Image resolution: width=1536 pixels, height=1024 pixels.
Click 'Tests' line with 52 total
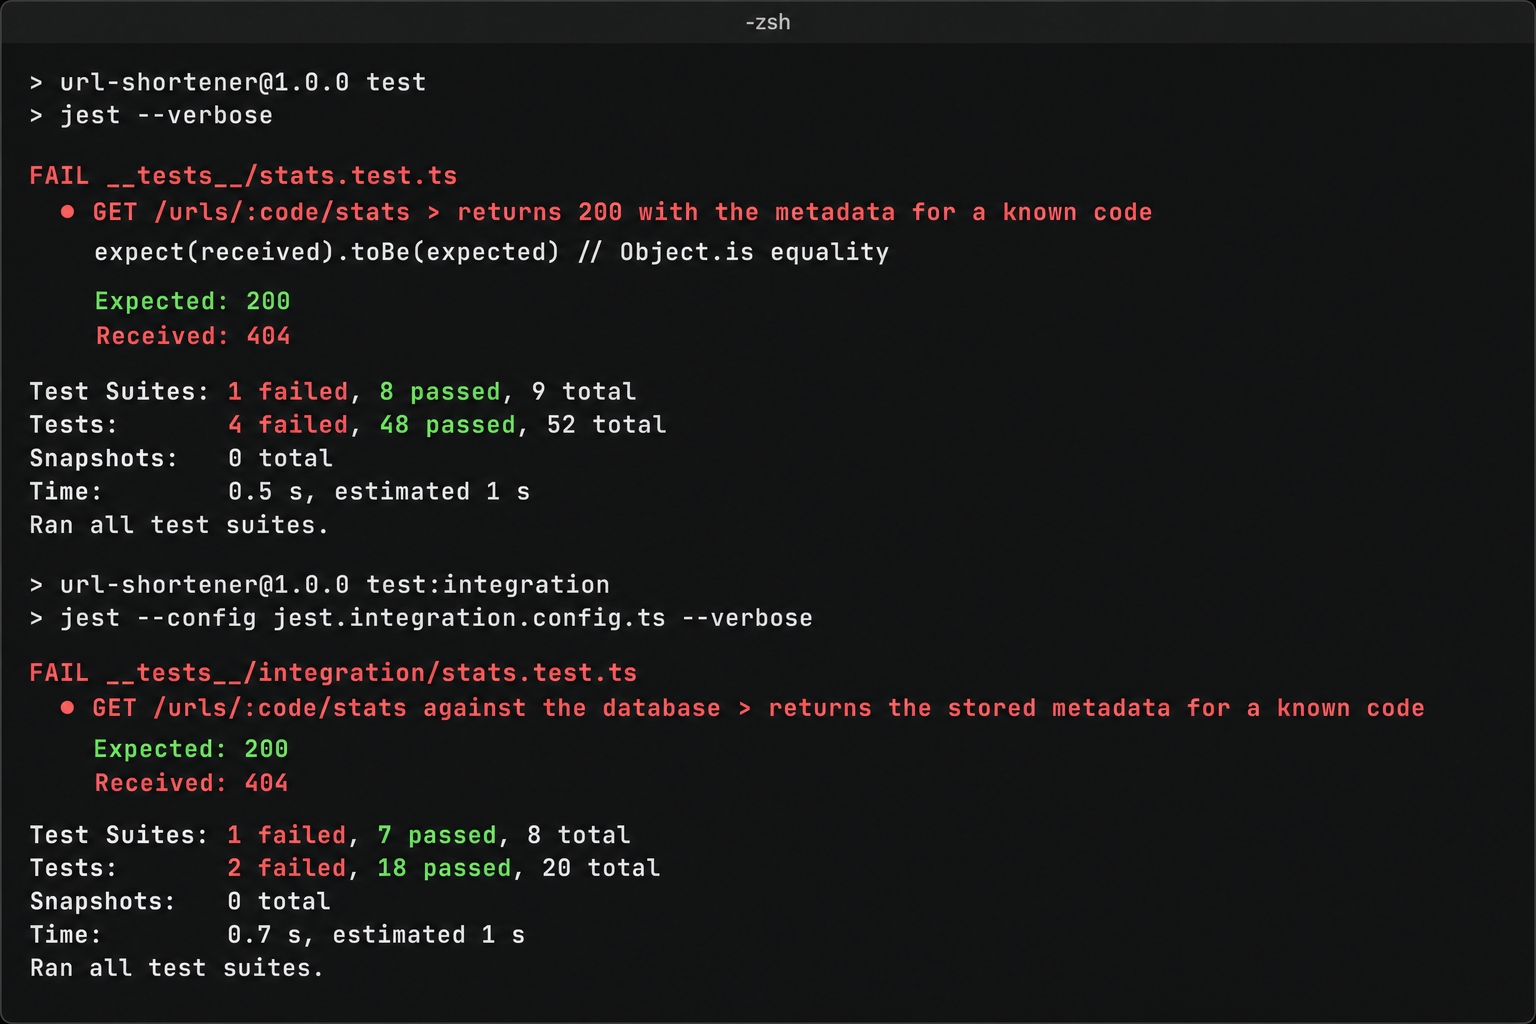pos(348,424)
